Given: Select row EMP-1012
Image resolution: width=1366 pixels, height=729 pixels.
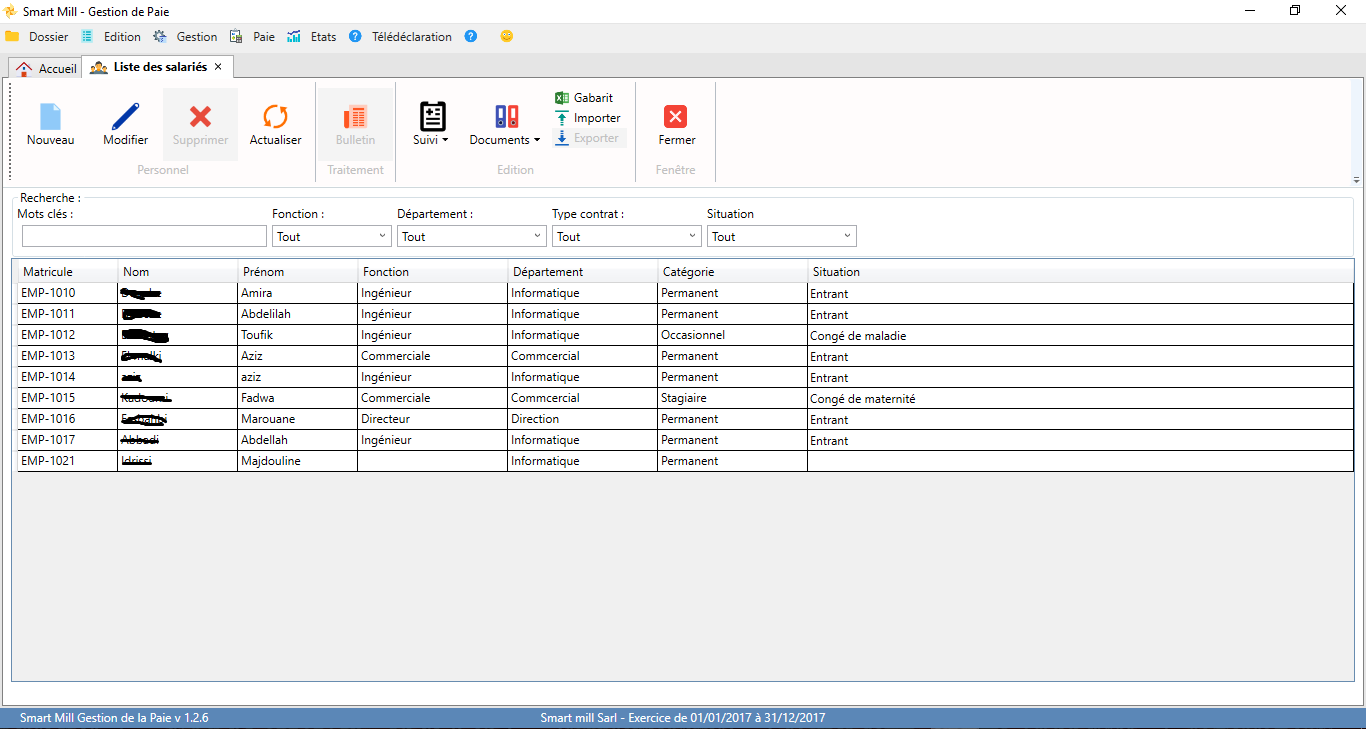Looking at the screenshot, I should coord(685,335).
